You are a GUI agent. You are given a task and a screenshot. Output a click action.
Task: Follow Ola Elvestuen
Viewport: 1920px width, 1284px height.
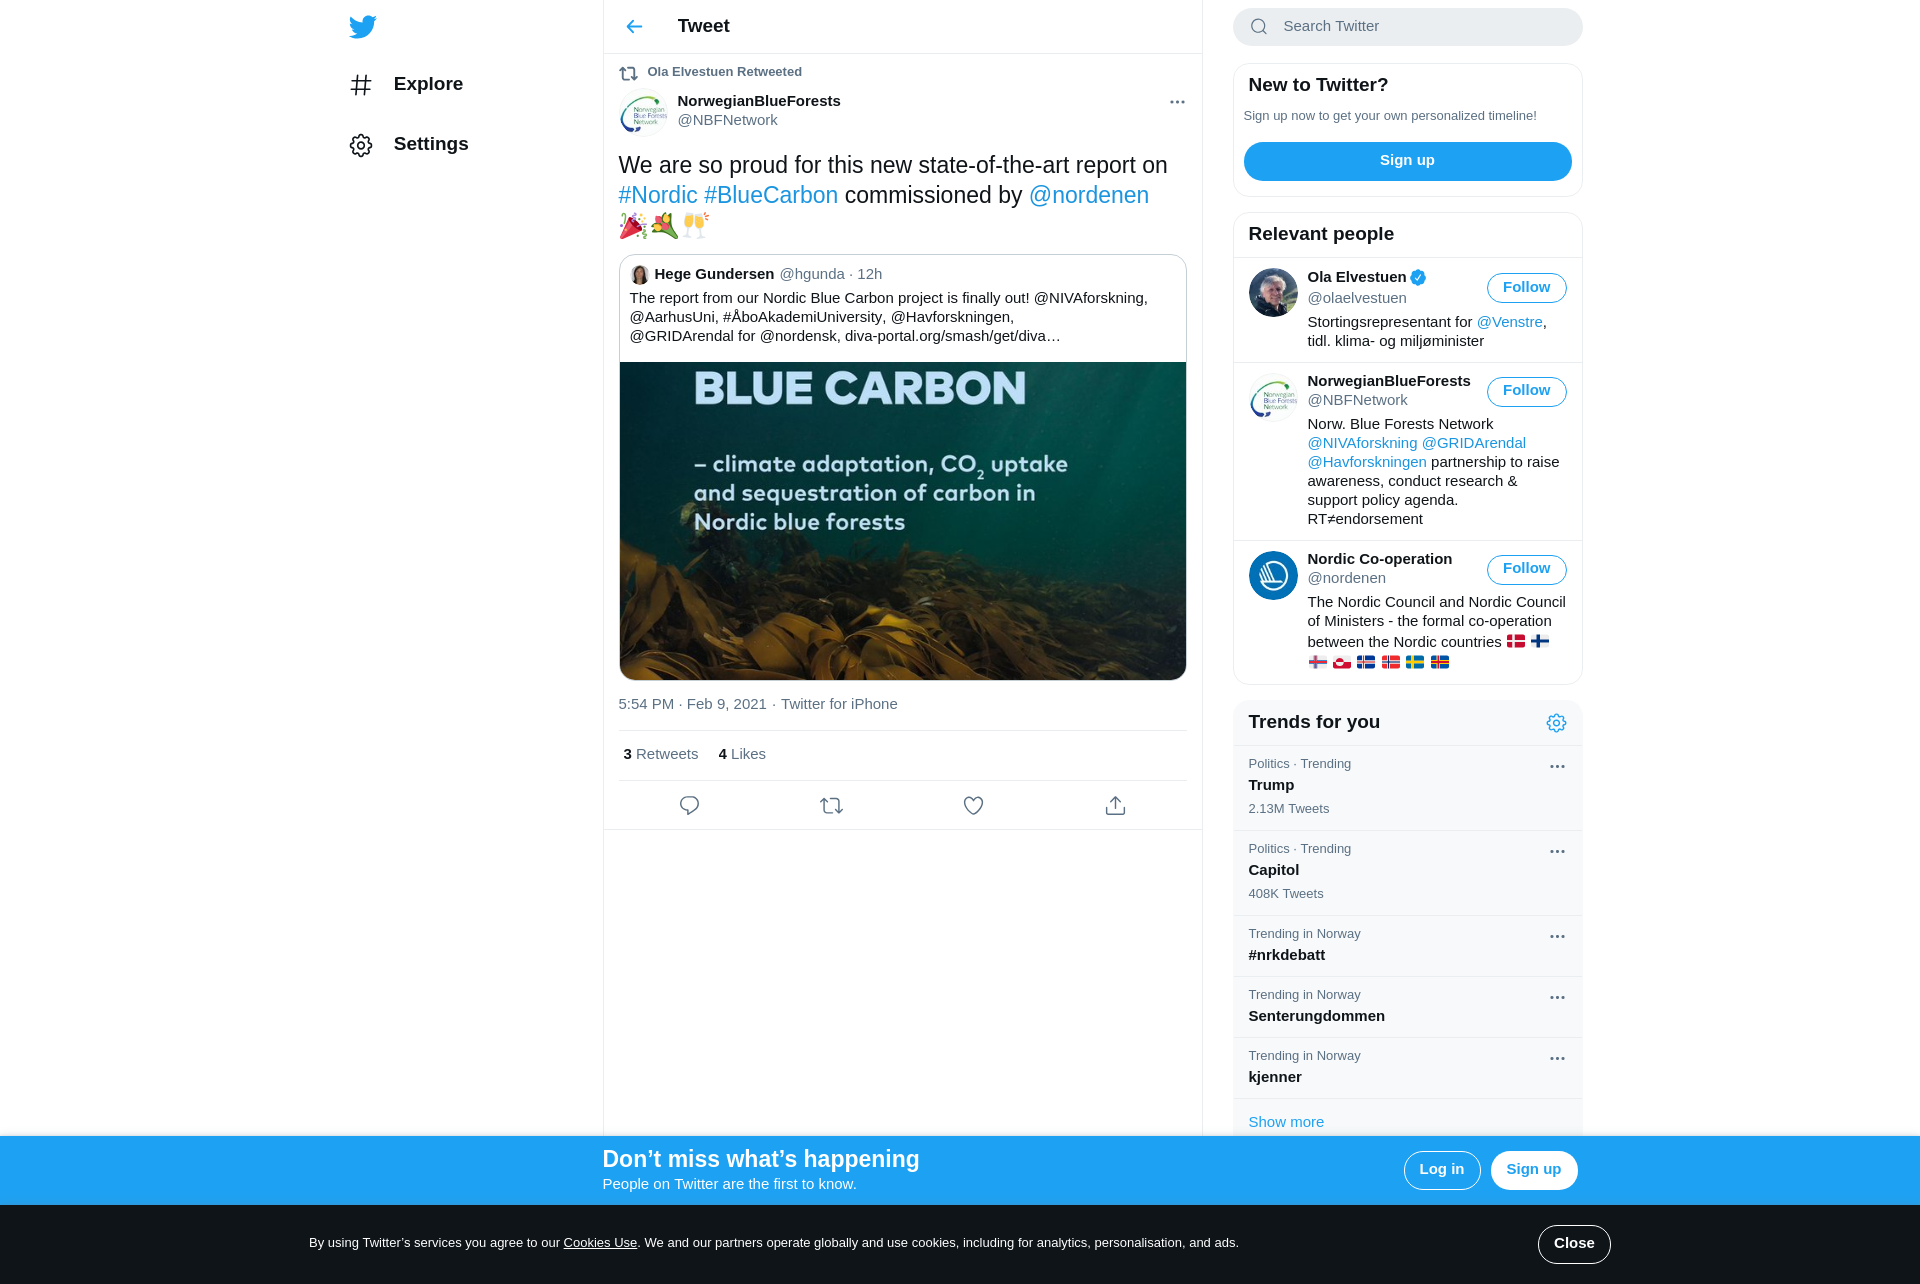(1526, 288)
